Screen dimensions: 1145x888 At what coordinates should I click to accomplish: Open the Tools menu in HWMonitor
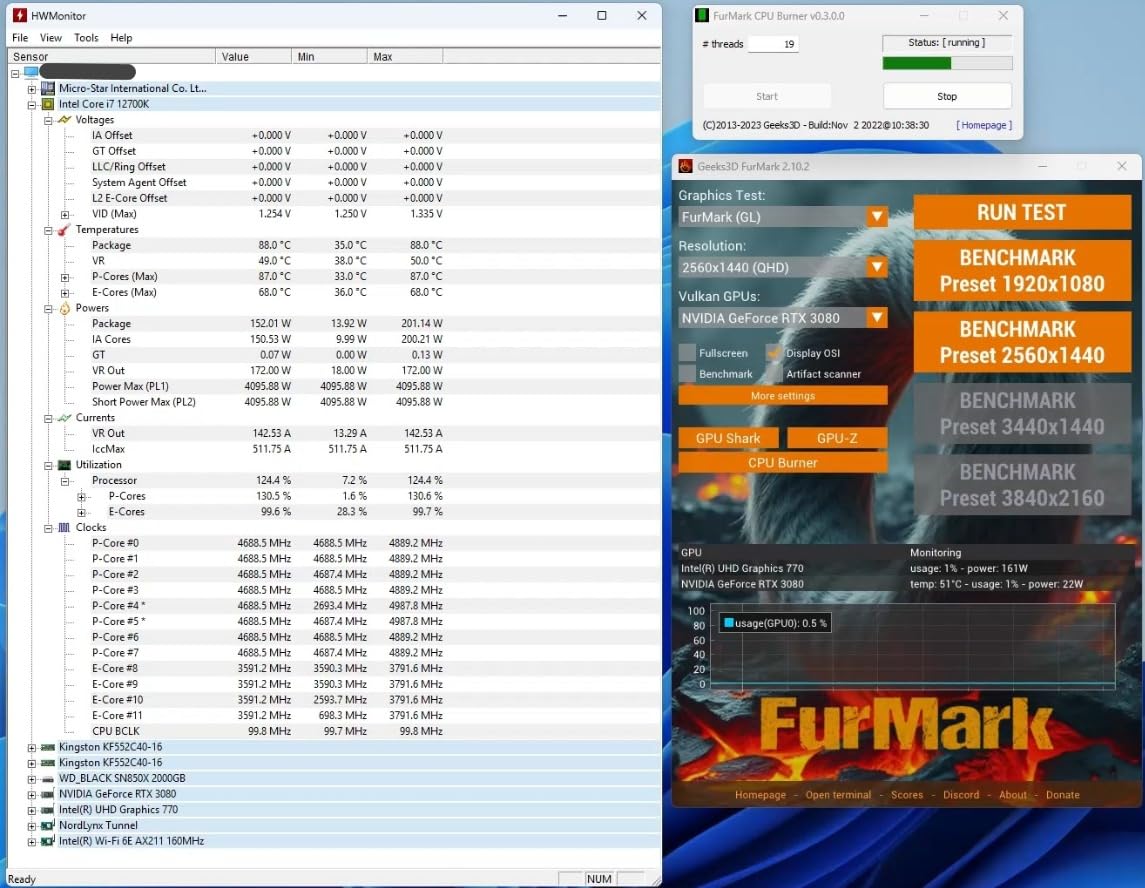pyautogui.click(x=86, y=37)
